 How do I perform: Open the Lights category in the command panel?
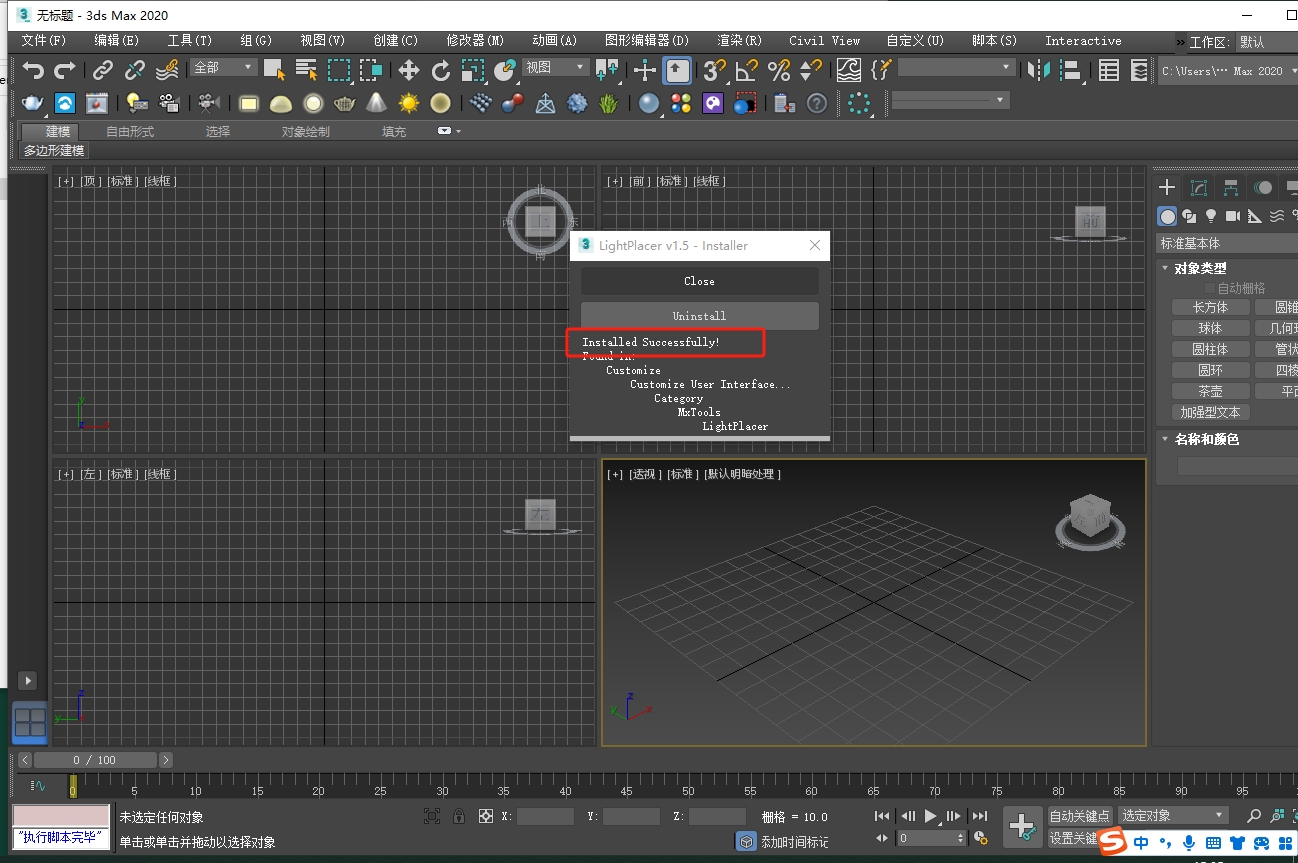[x=1211, y=216]
